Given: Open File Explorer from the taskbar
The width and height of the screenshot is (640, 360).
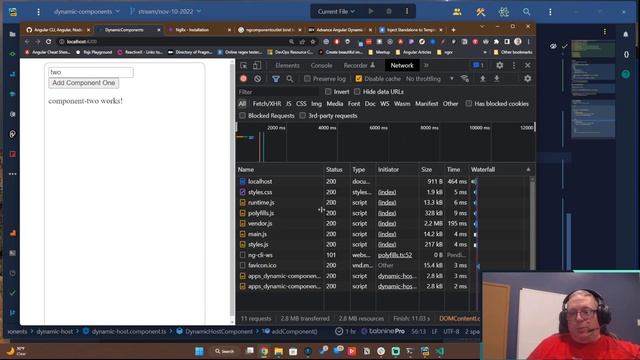Looking at the screenshot, I should point(278,351).
